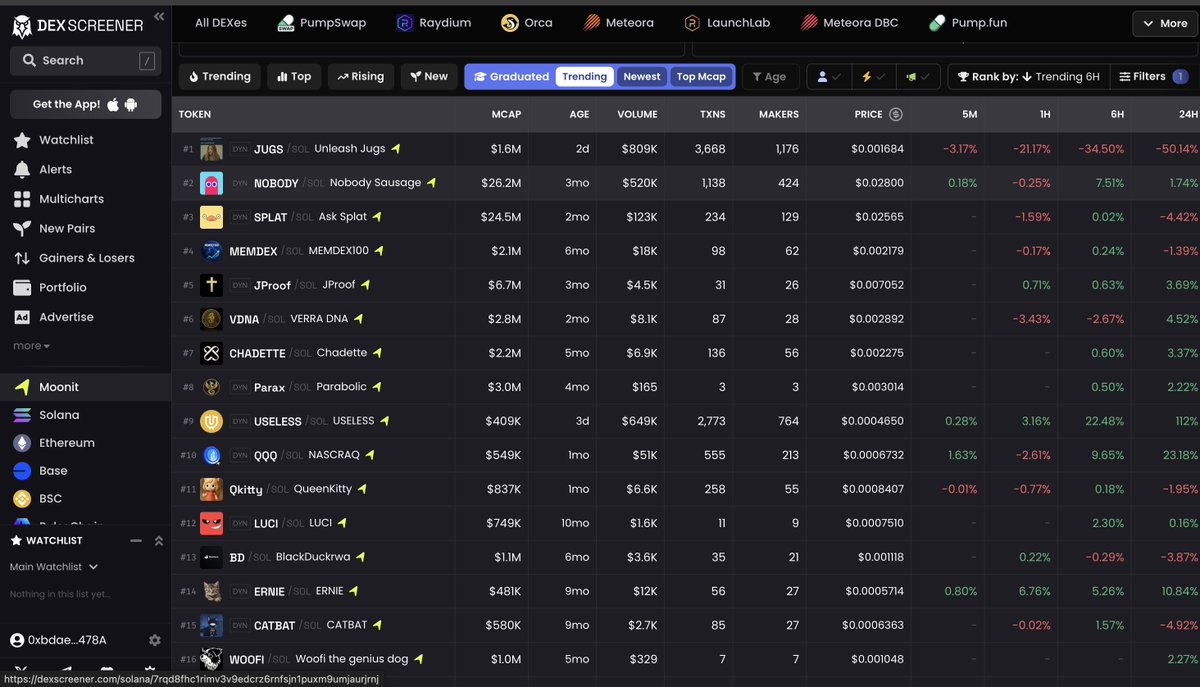1200x687 pixels.
Task: Click the Trending flame button
Action: coord(219,76)
